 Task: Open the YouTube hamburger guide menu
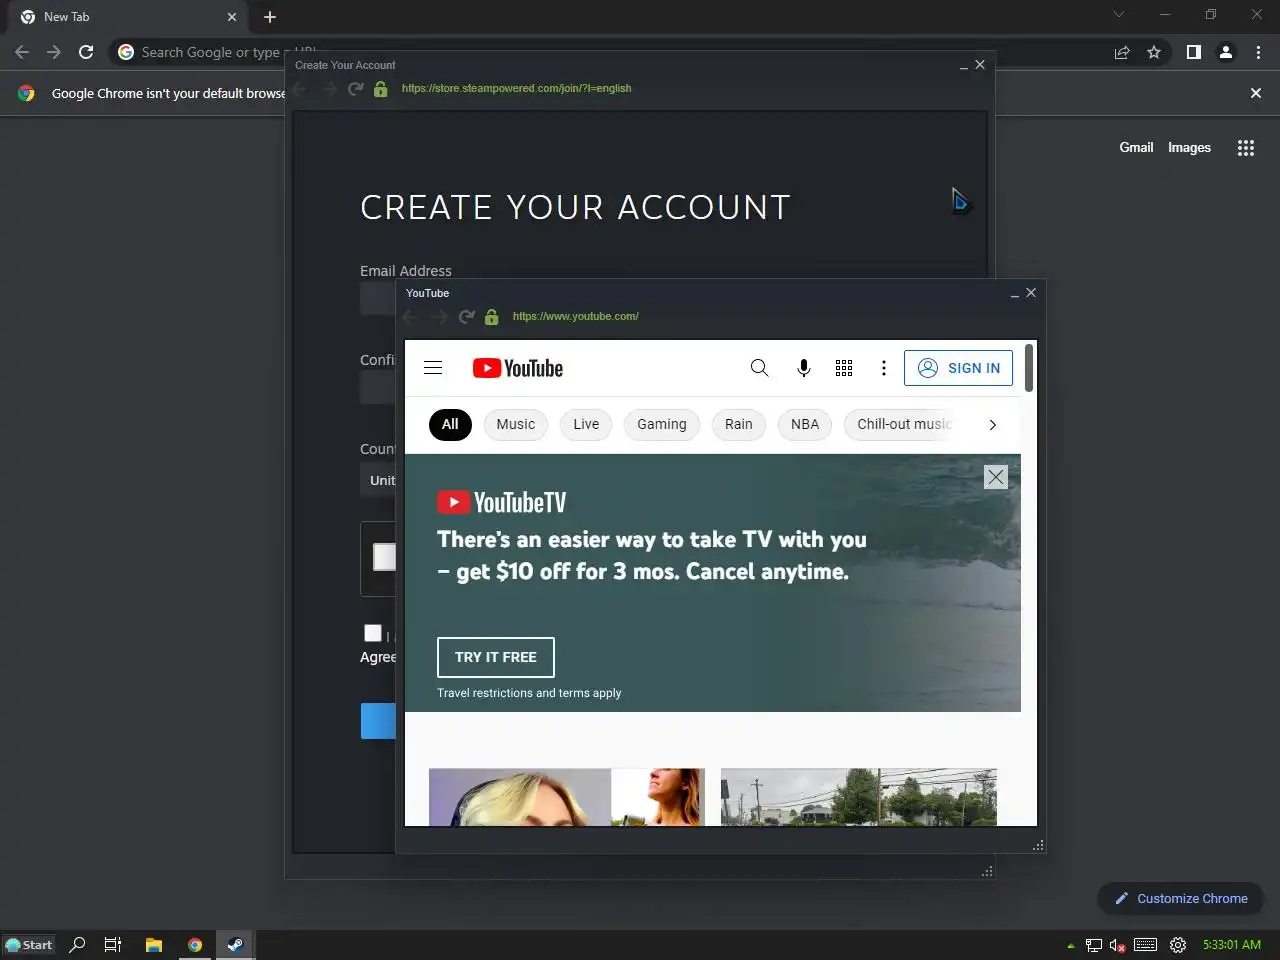coord(433,368)
